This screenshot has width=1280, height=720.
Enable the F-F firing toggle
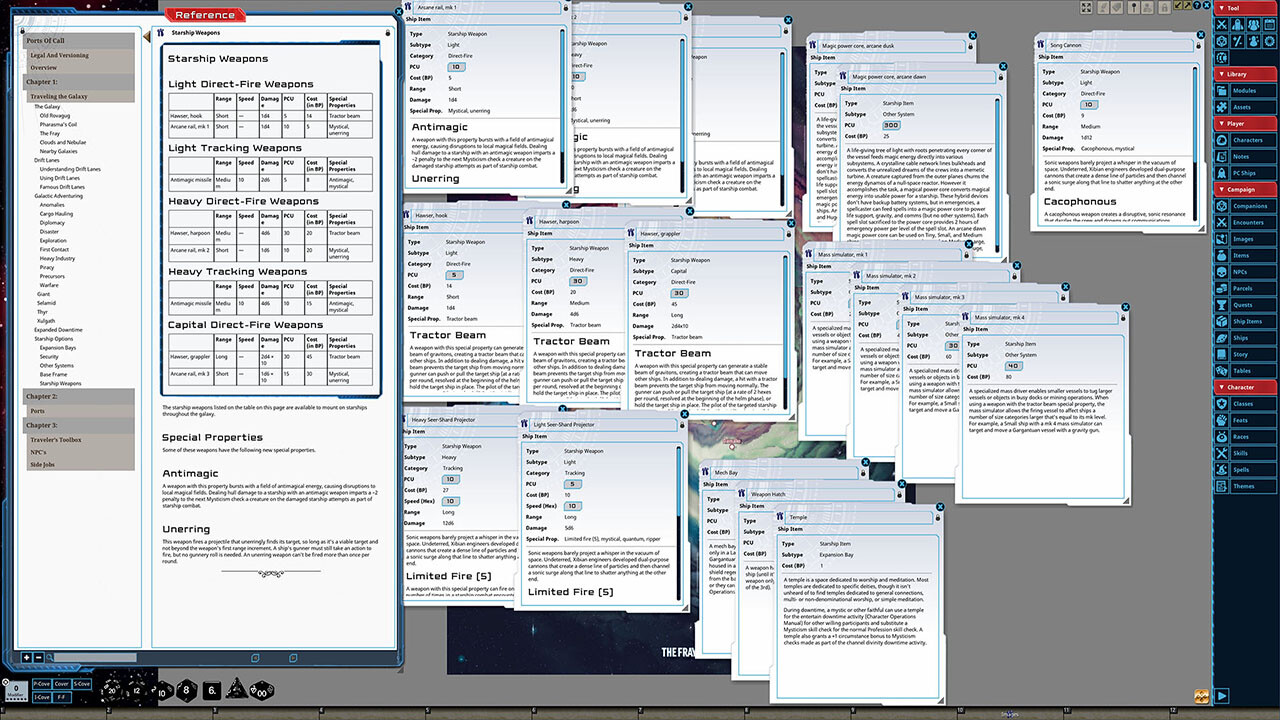tap(61, 697)
